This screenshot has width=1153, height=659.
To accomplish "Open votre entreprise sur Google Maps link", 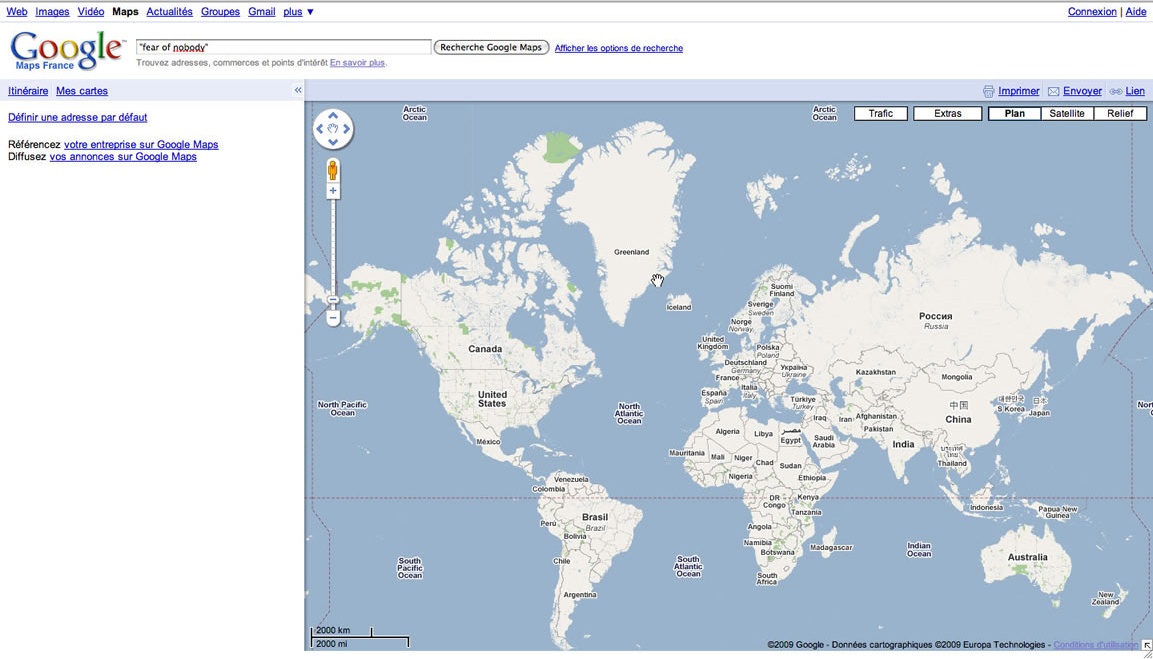I will (141, 145).
